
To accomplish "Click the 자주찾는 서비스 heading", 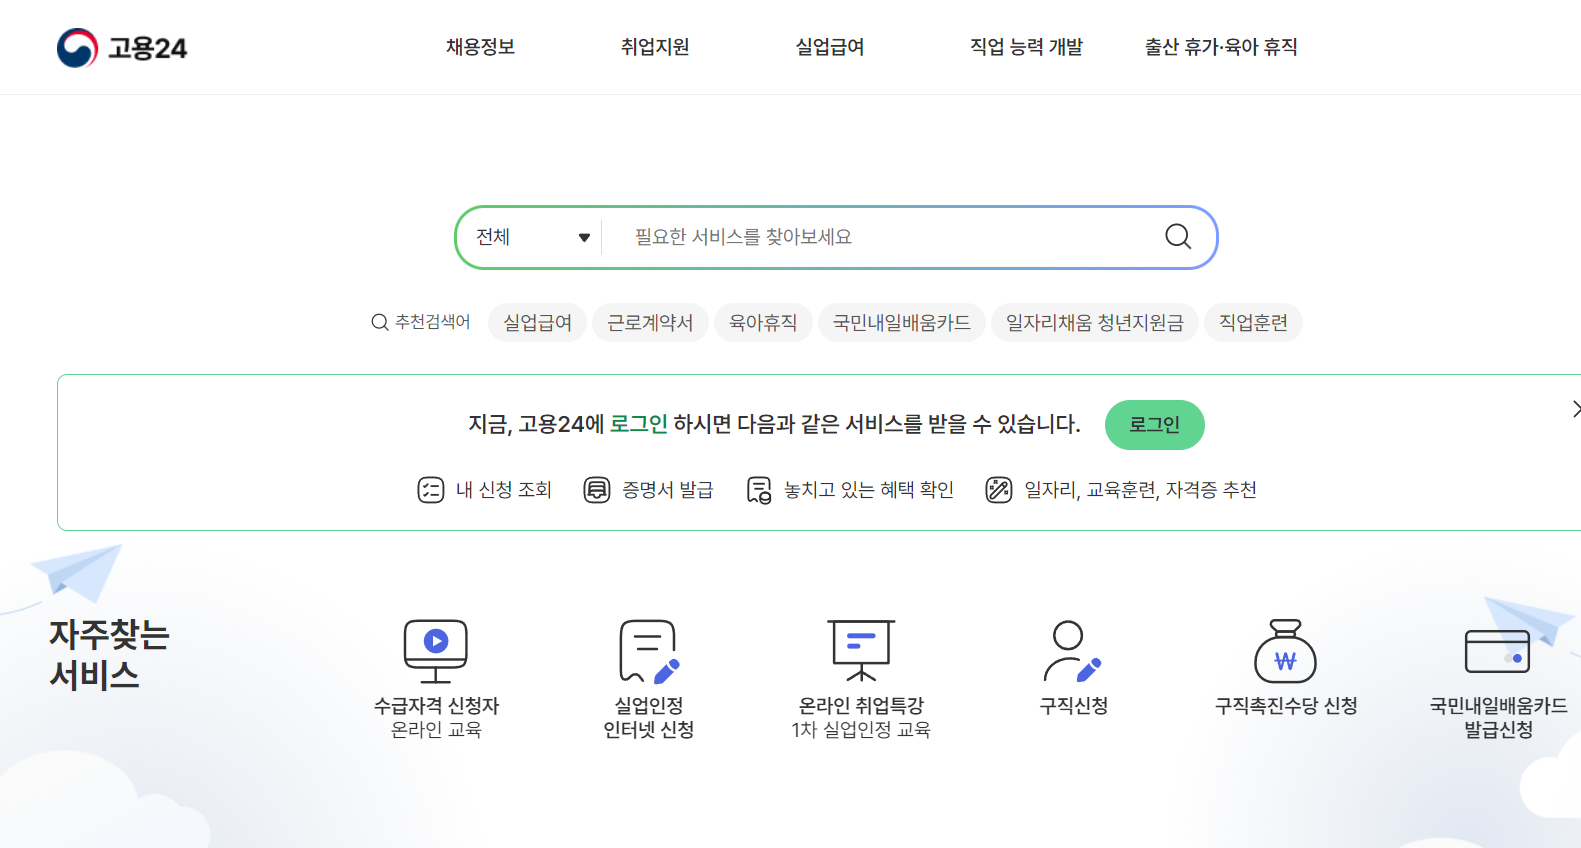I will click(x=110, y=655).
